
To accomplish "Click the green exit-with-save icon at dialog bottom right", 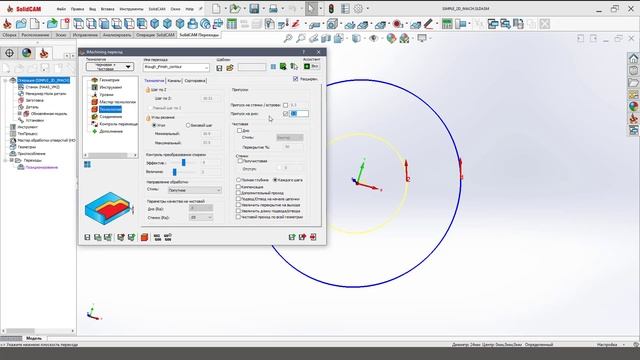I will pos(292,237).
